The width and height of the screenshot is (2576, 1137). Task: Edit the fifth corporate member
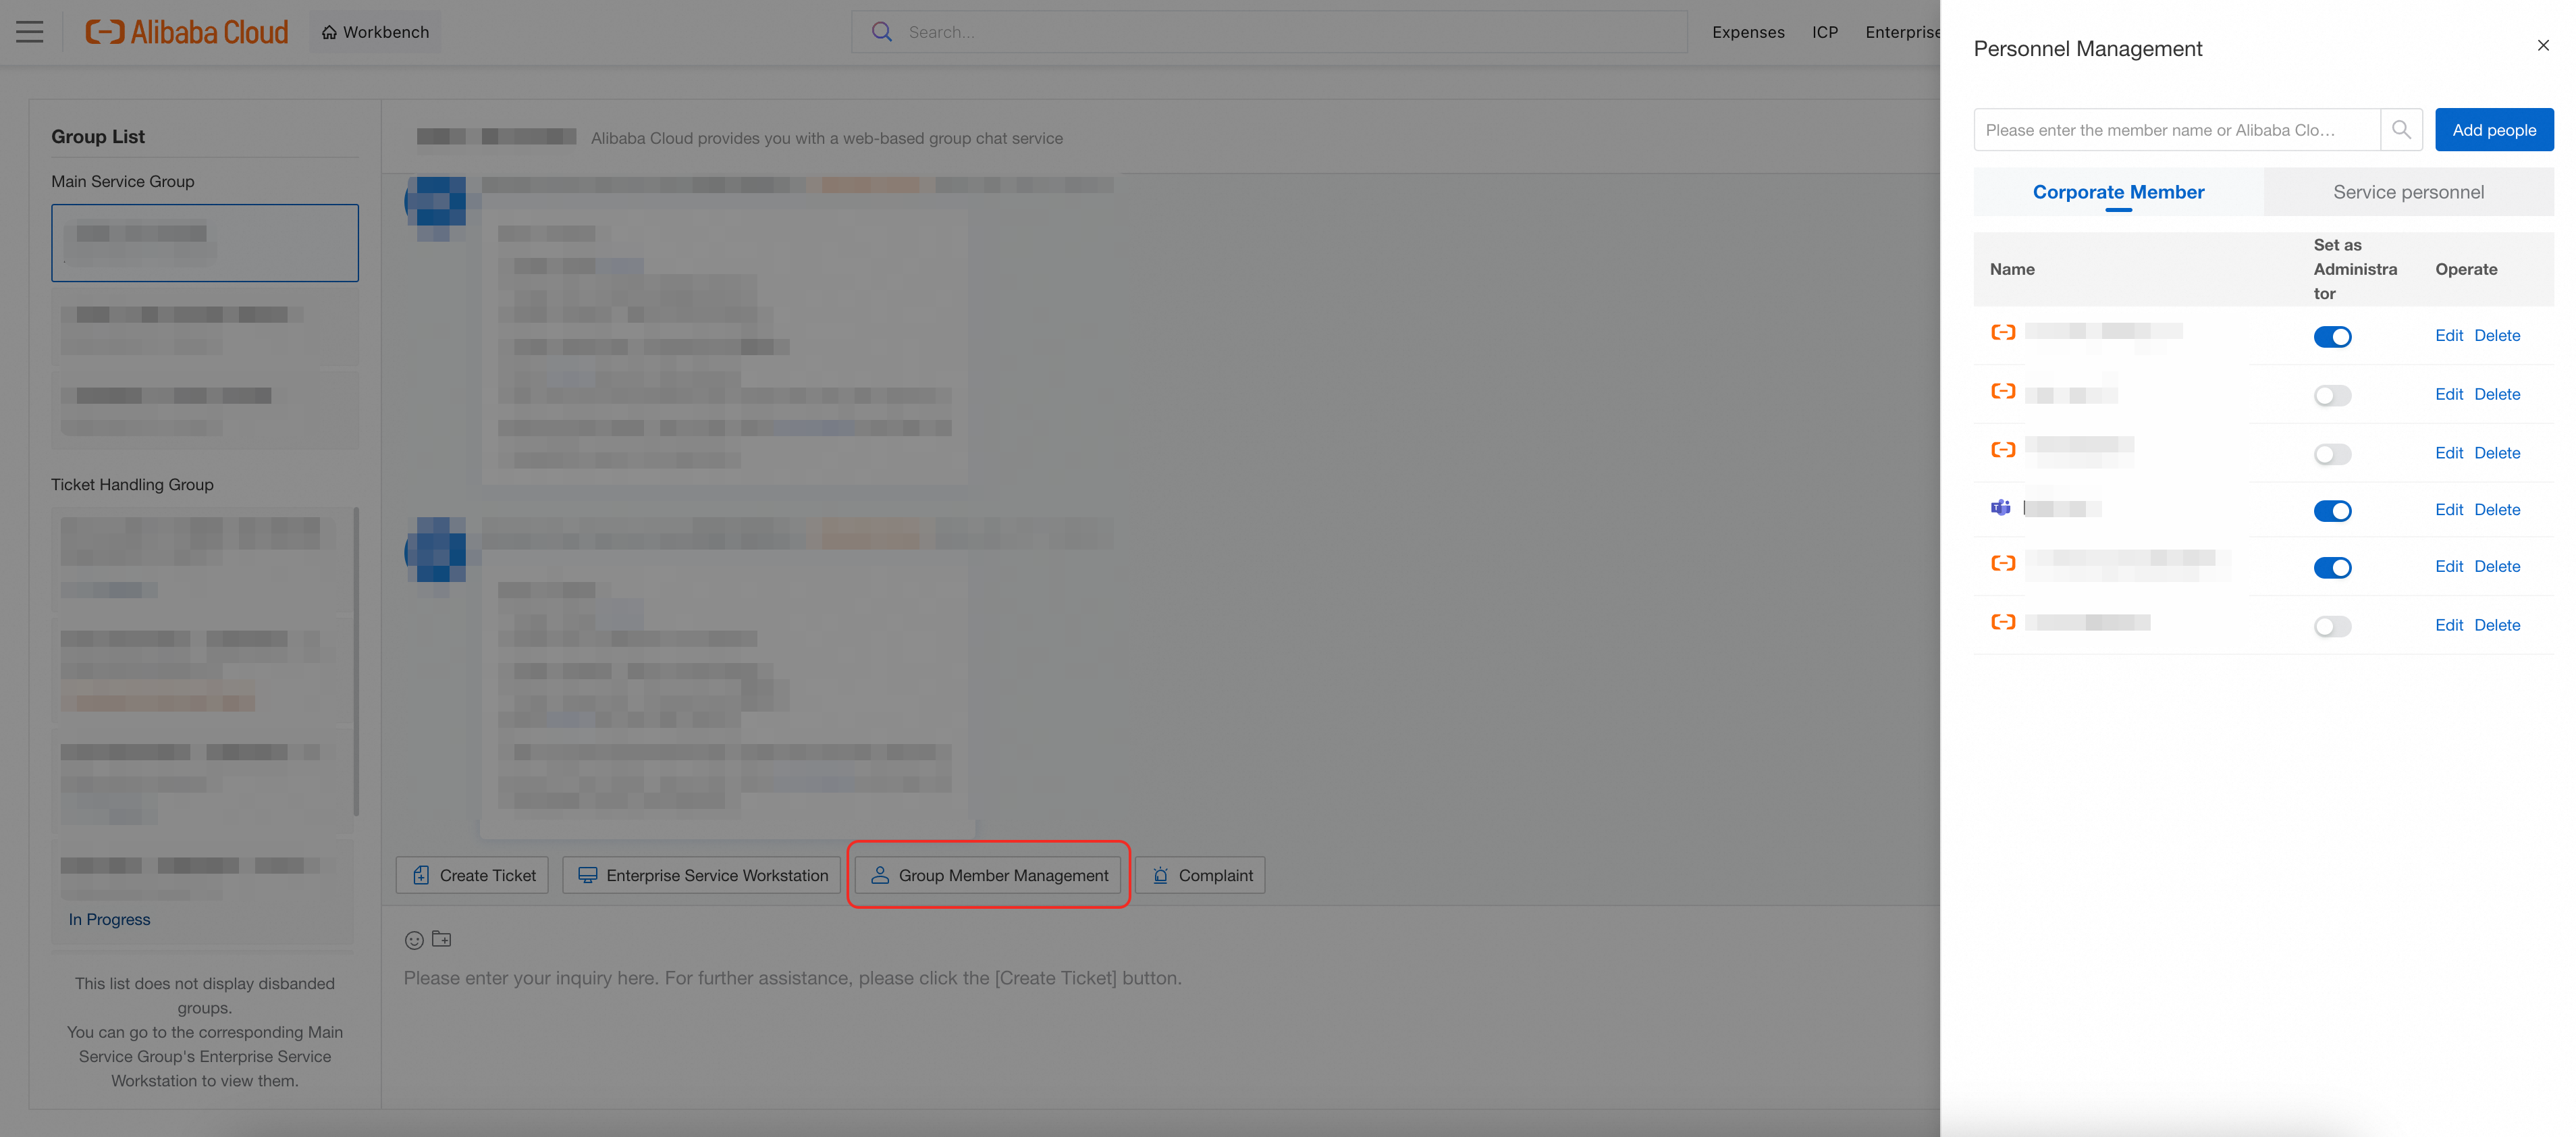[x=2449, y=567]
